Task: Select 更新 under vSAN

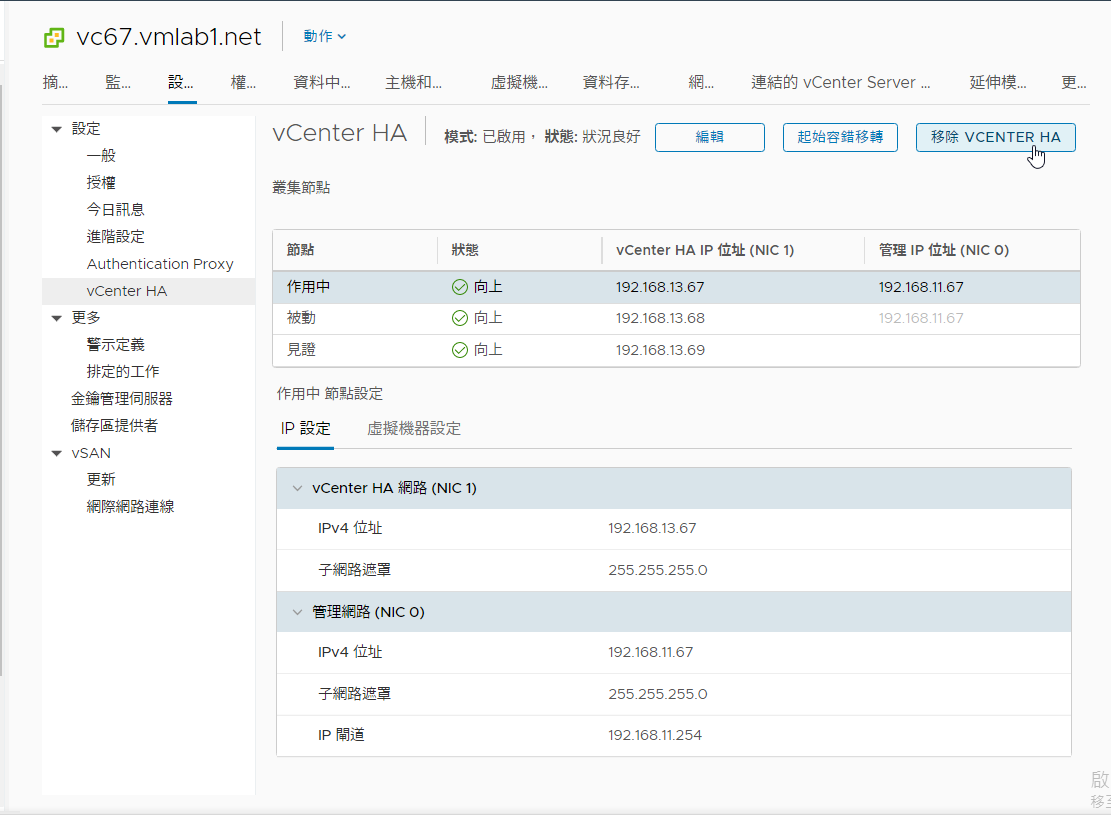Action: tap(101, 480)
